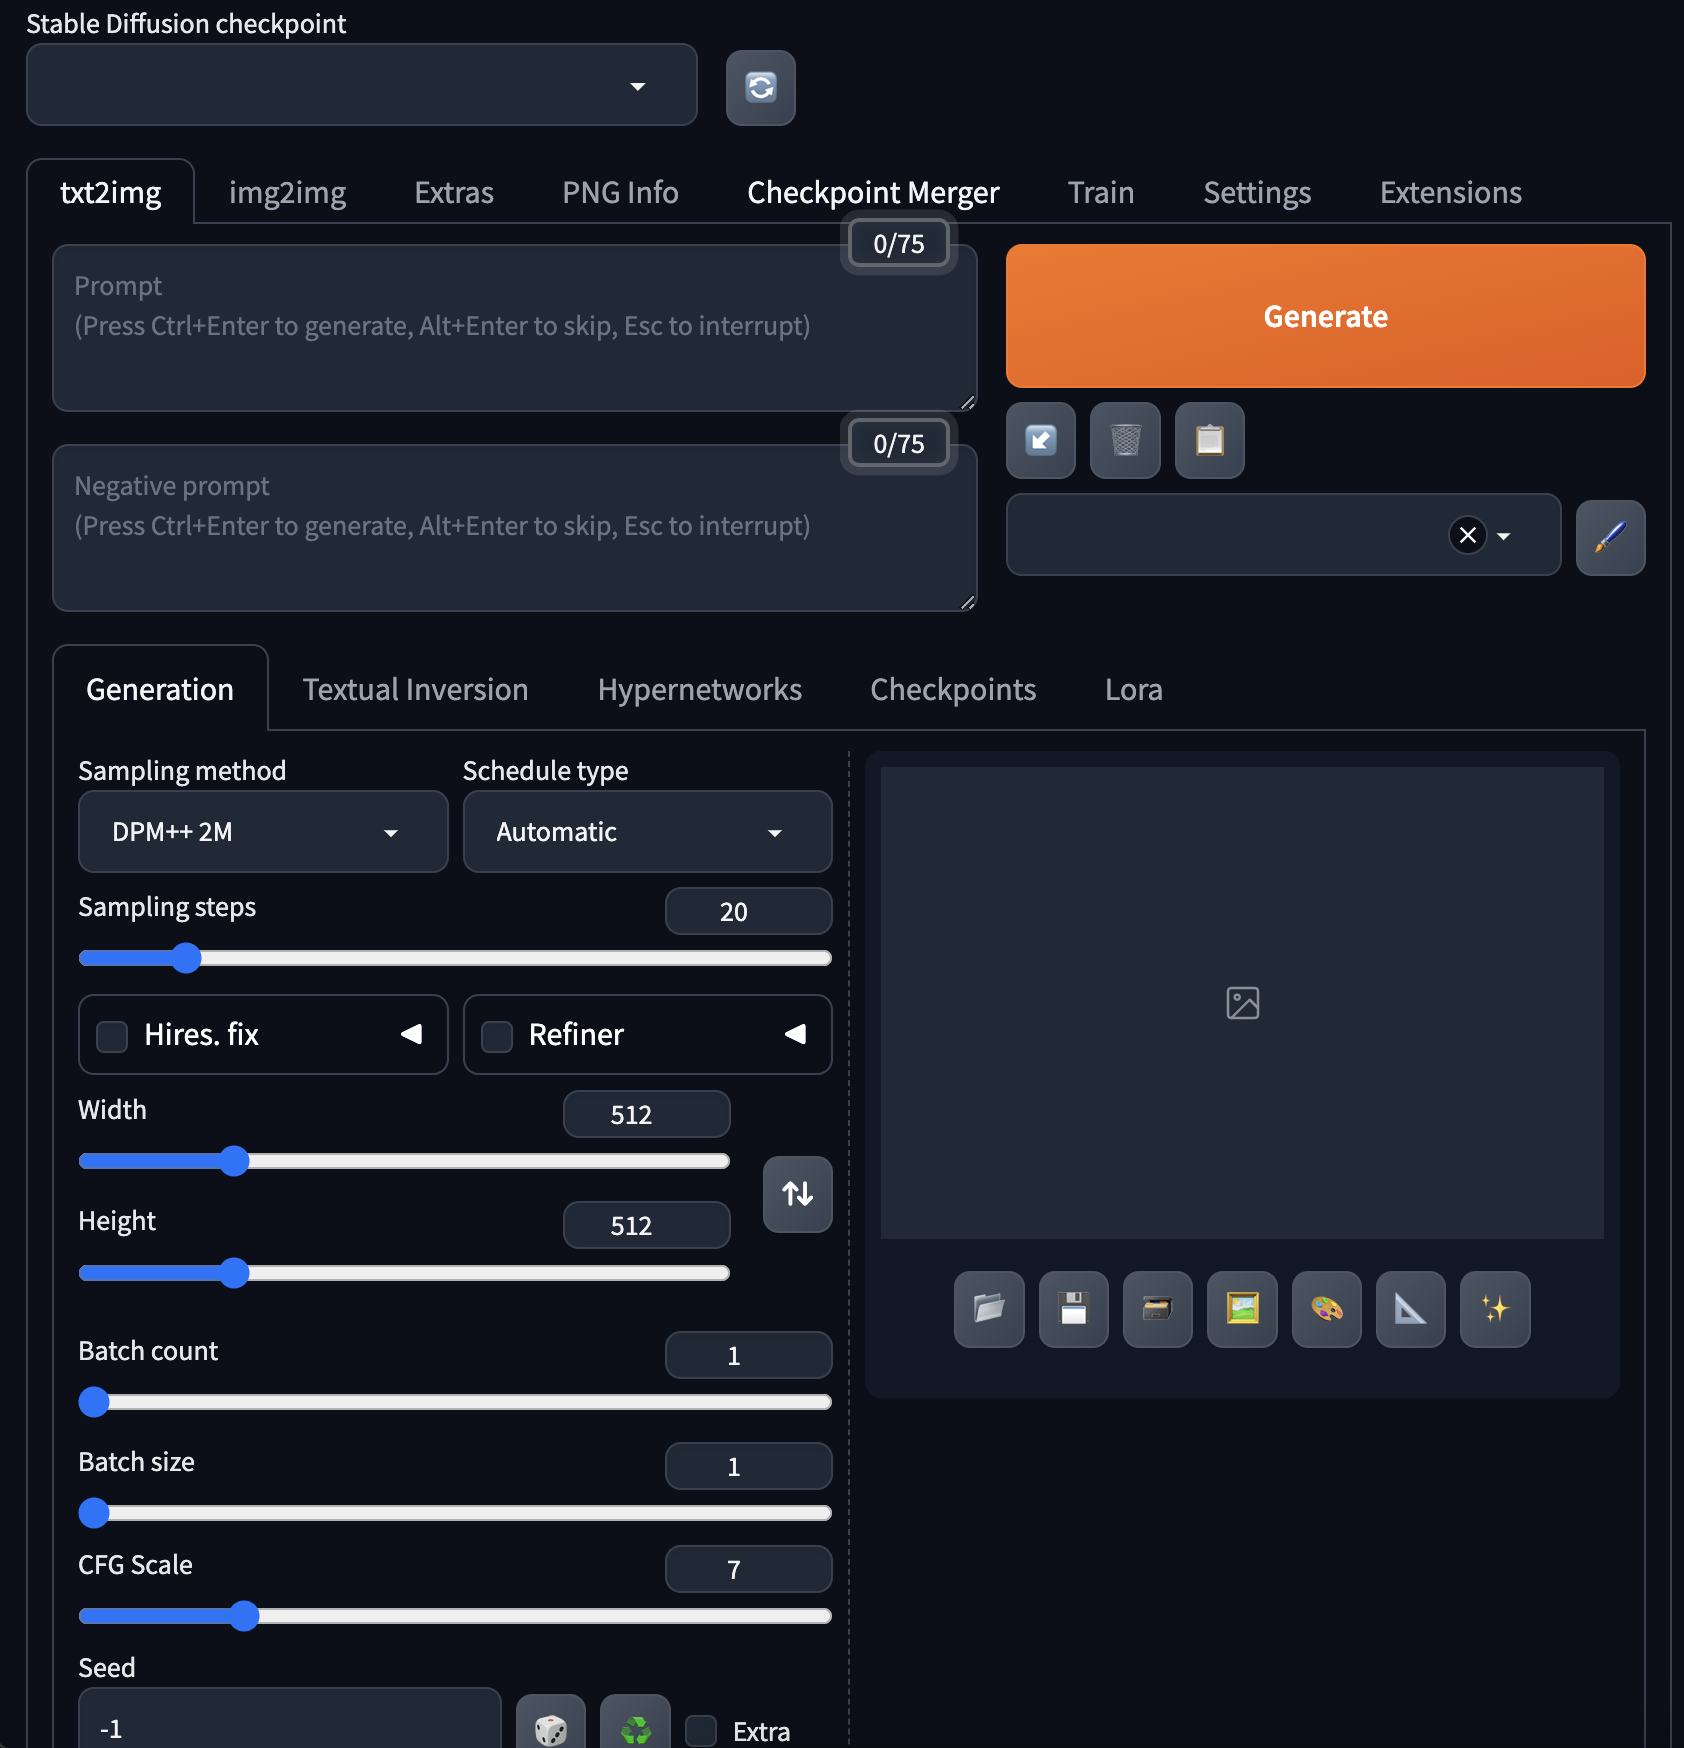Open the images output folder
This screenshot has width=1684, height=1748.
click(989, 1309)
